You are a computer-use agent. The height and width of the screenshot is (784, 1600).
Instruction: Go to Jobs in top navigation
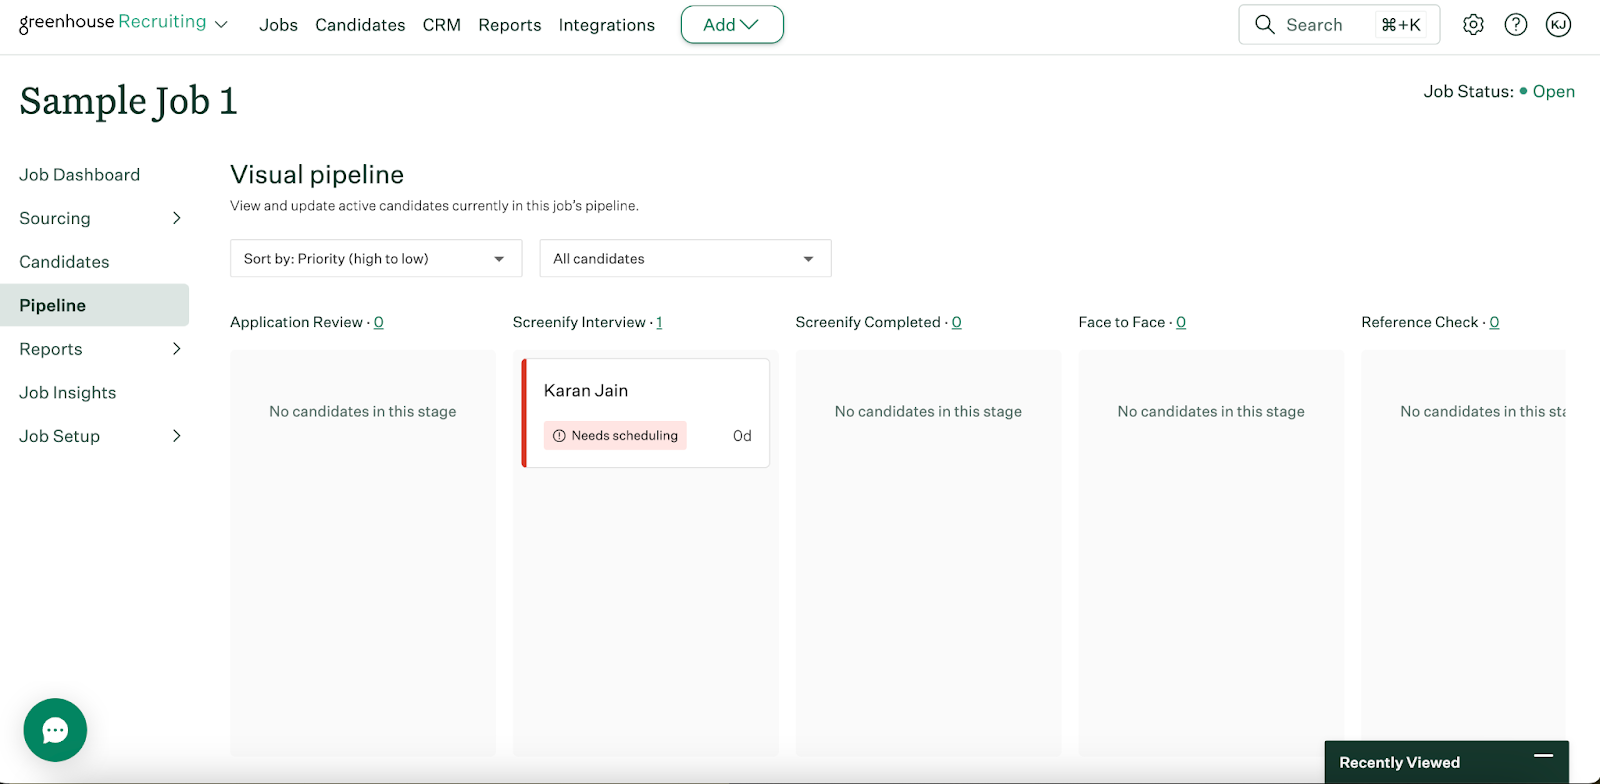[x=278, y=25]
